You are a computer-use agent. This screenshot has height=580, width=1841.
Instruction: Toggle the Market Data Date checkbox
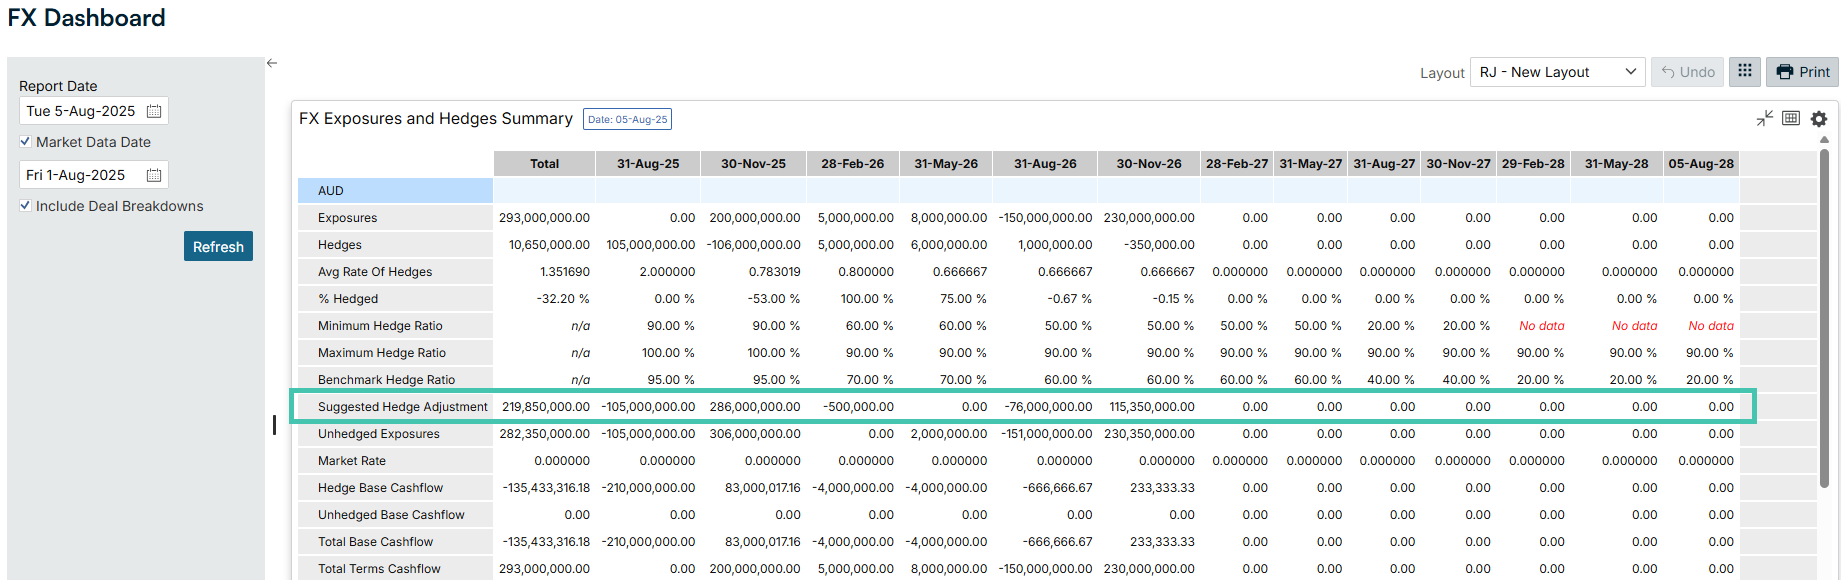coord(25,142)
